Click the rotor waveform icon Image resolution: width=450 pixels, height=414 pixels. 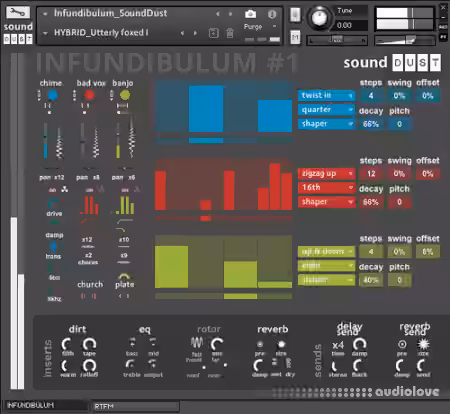click(x=197, y=342)
